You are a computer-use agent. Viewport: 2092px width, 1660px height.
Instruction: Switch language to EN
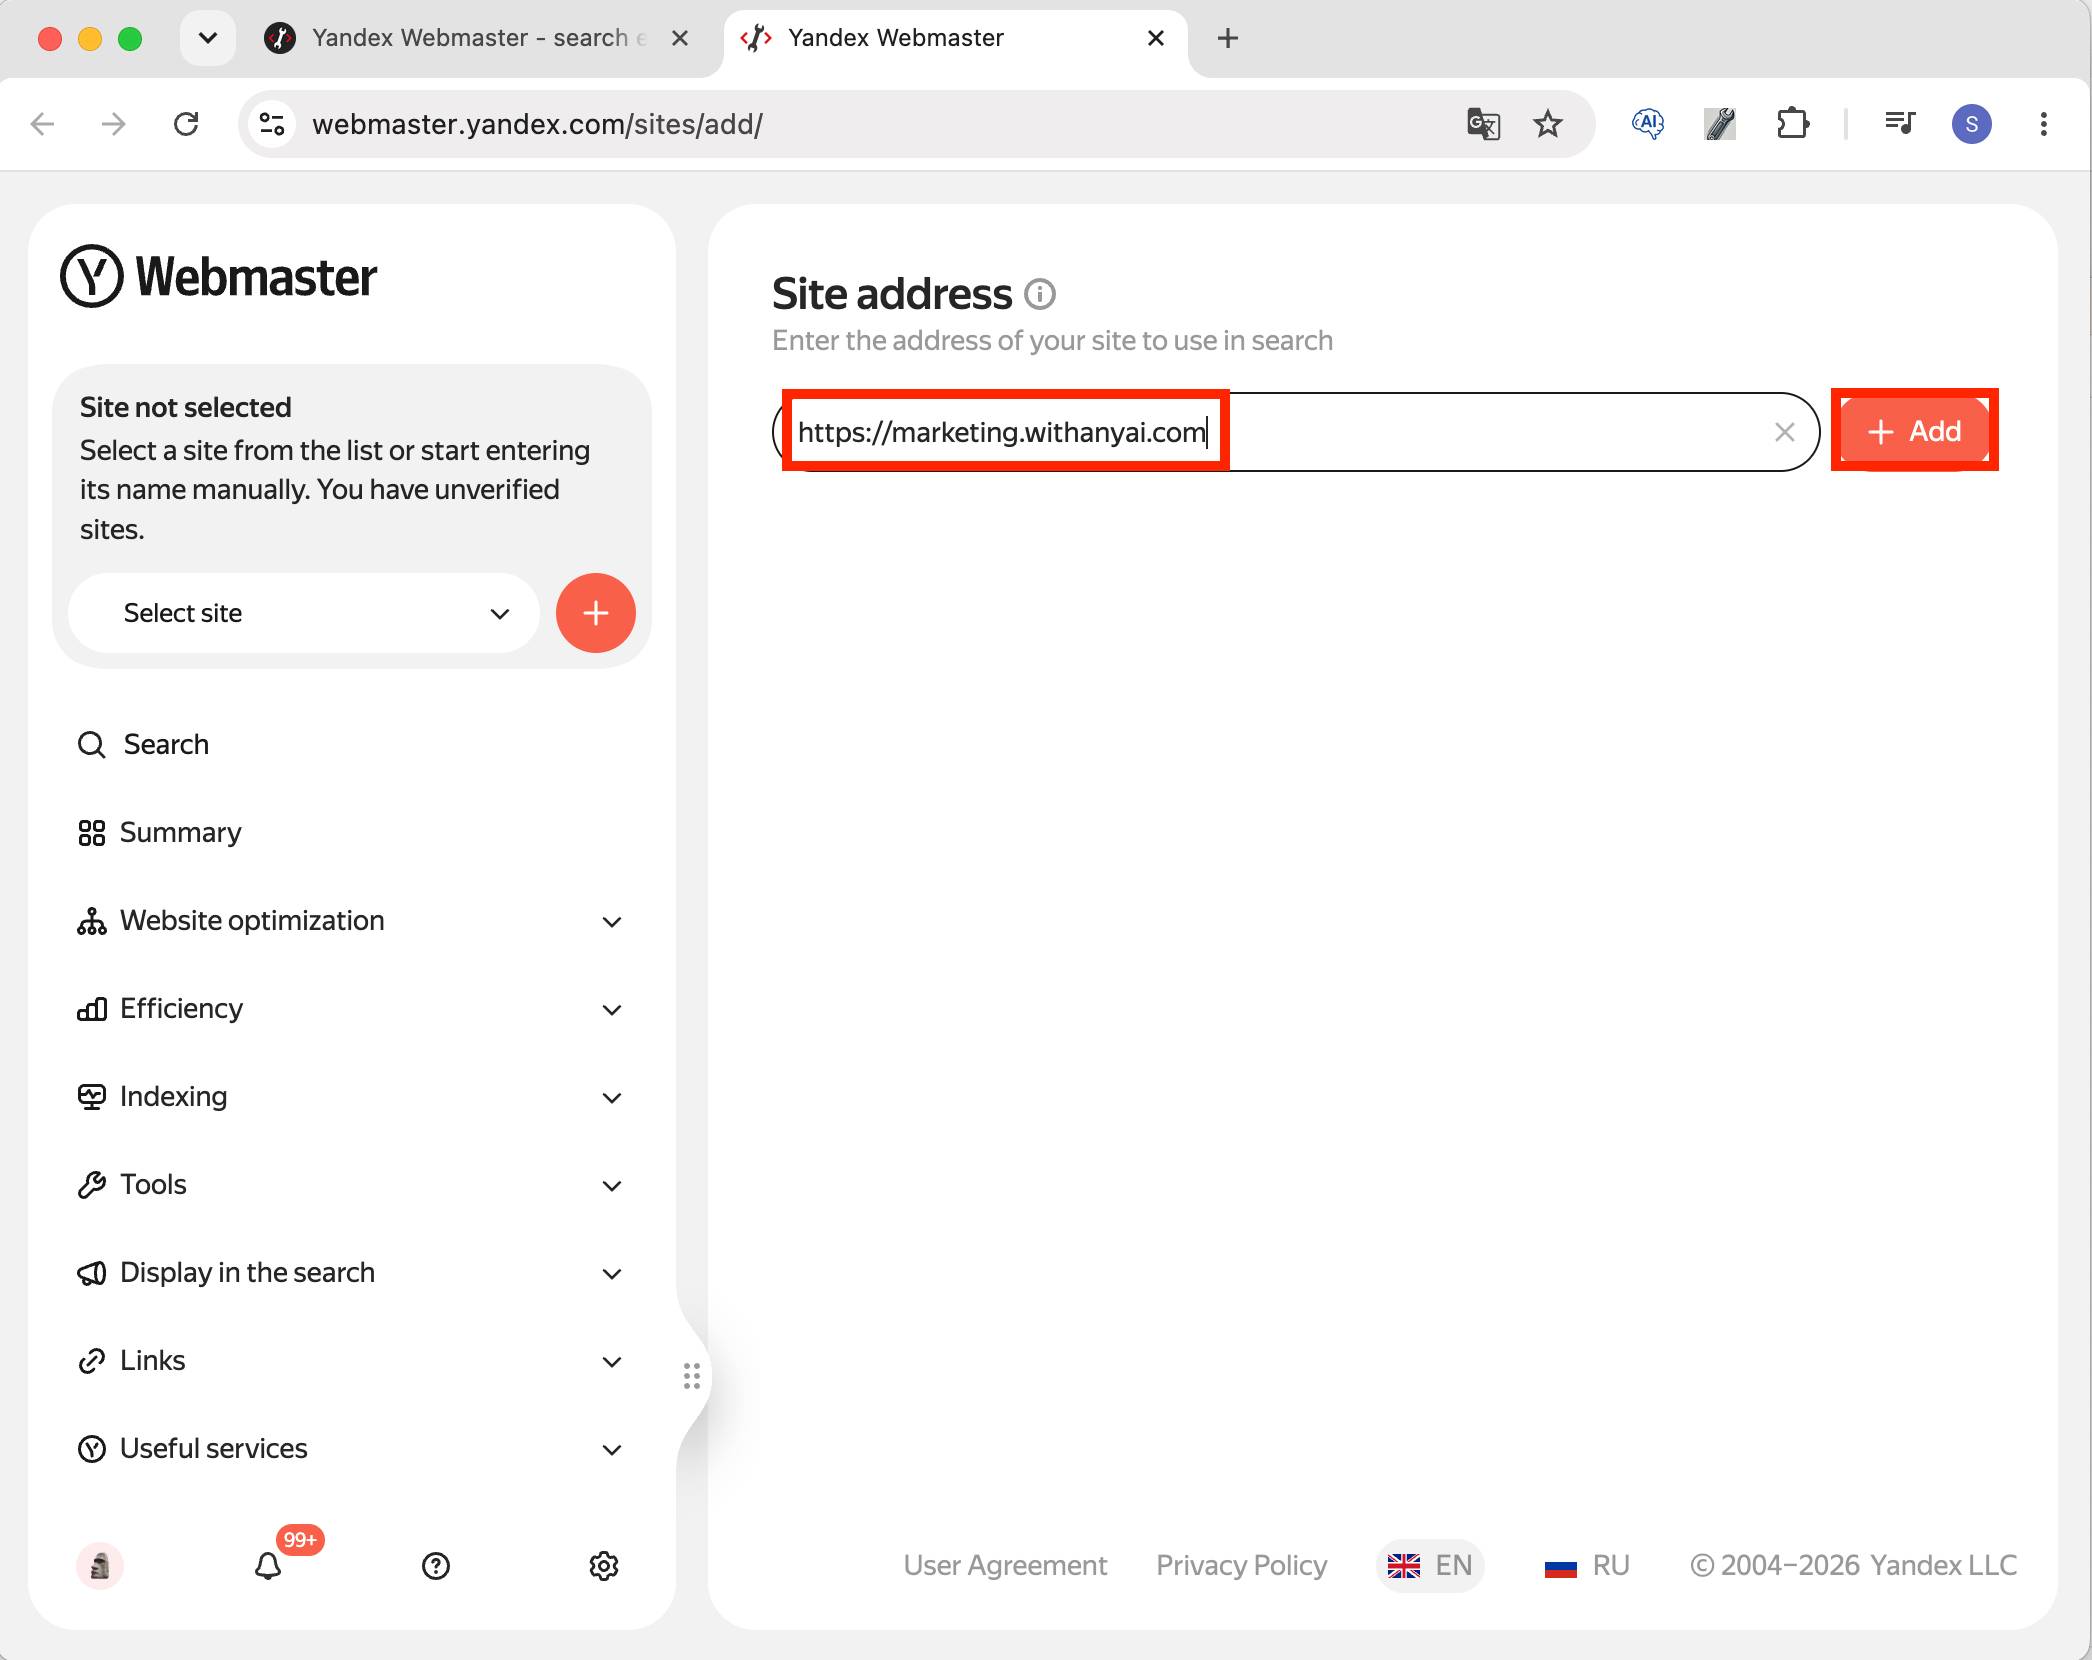[1430, 1565]
